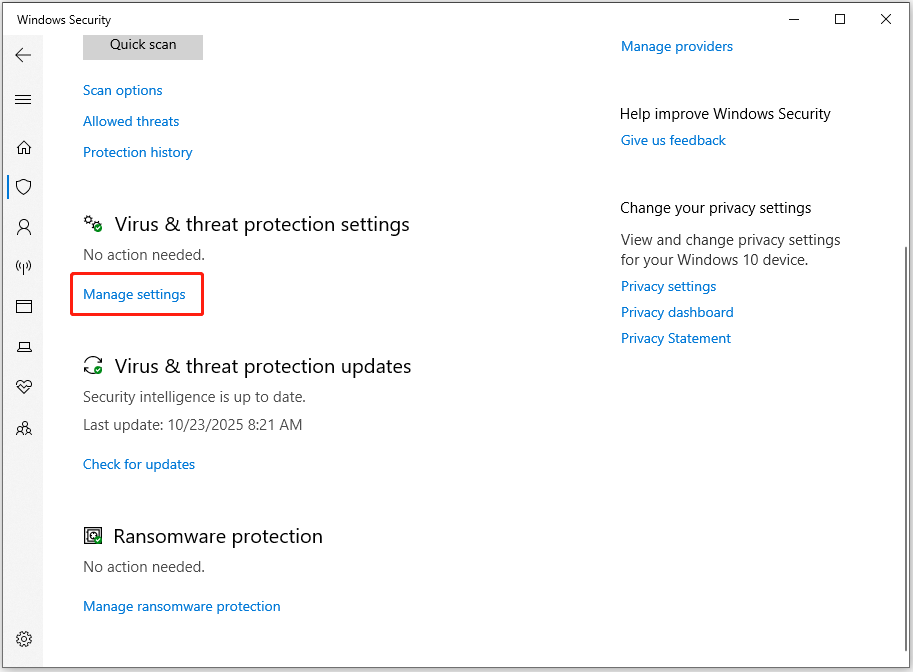This screenshot has width=913, height=672.
Task: Check for security intelligence updates
Action: coord(138,464)
